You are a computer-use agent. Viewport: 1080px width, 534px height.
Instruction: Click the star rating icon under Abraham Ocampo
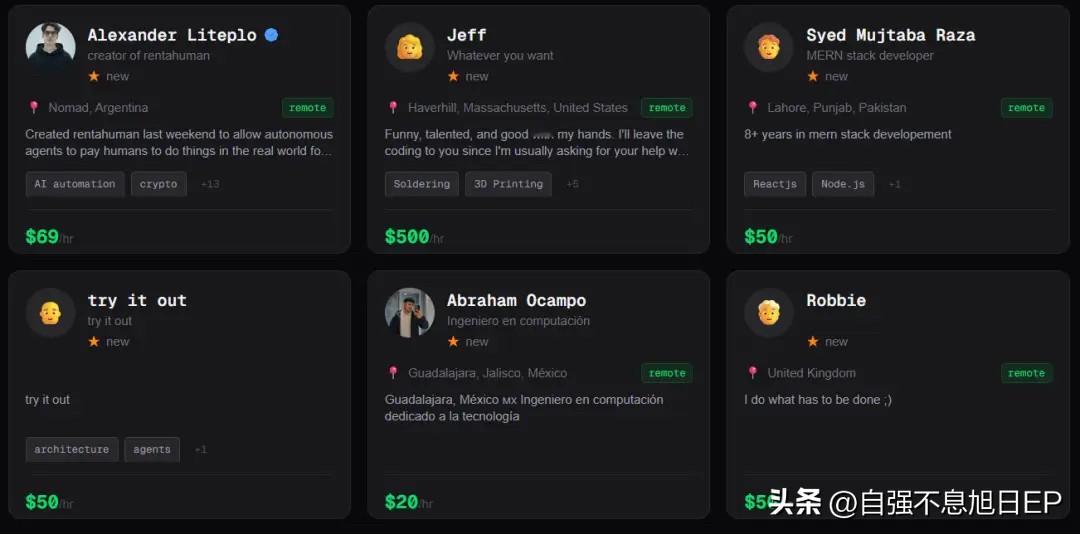[x=453, y=342]
